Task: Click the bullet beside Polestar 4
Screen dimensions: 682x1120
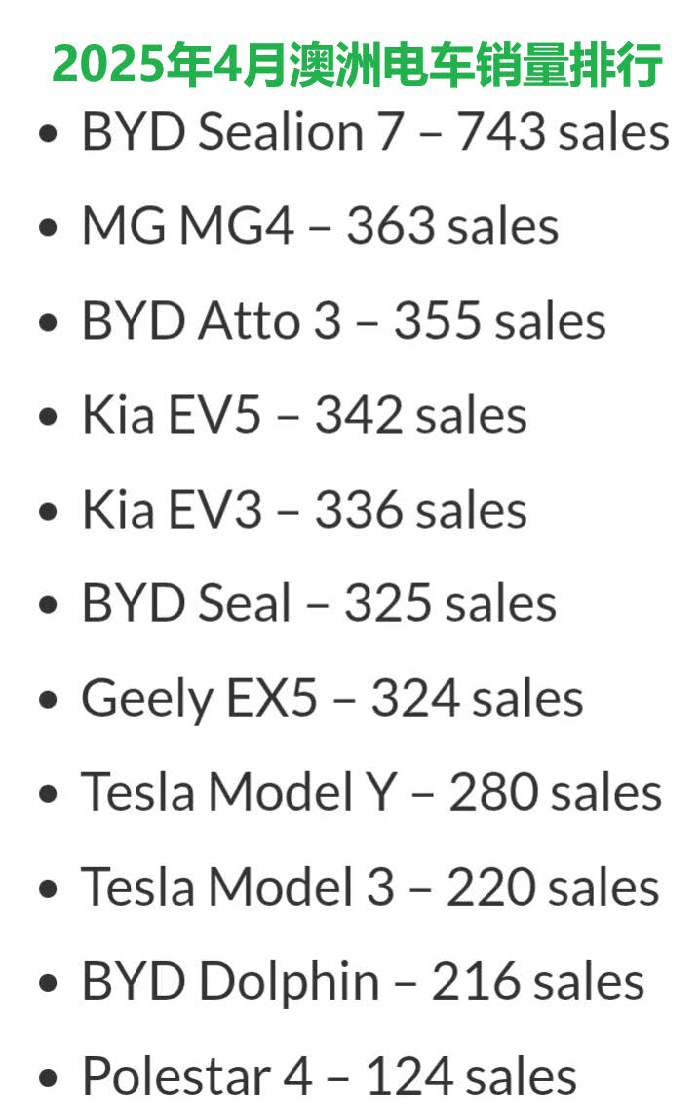Action: click(48, 1077)
